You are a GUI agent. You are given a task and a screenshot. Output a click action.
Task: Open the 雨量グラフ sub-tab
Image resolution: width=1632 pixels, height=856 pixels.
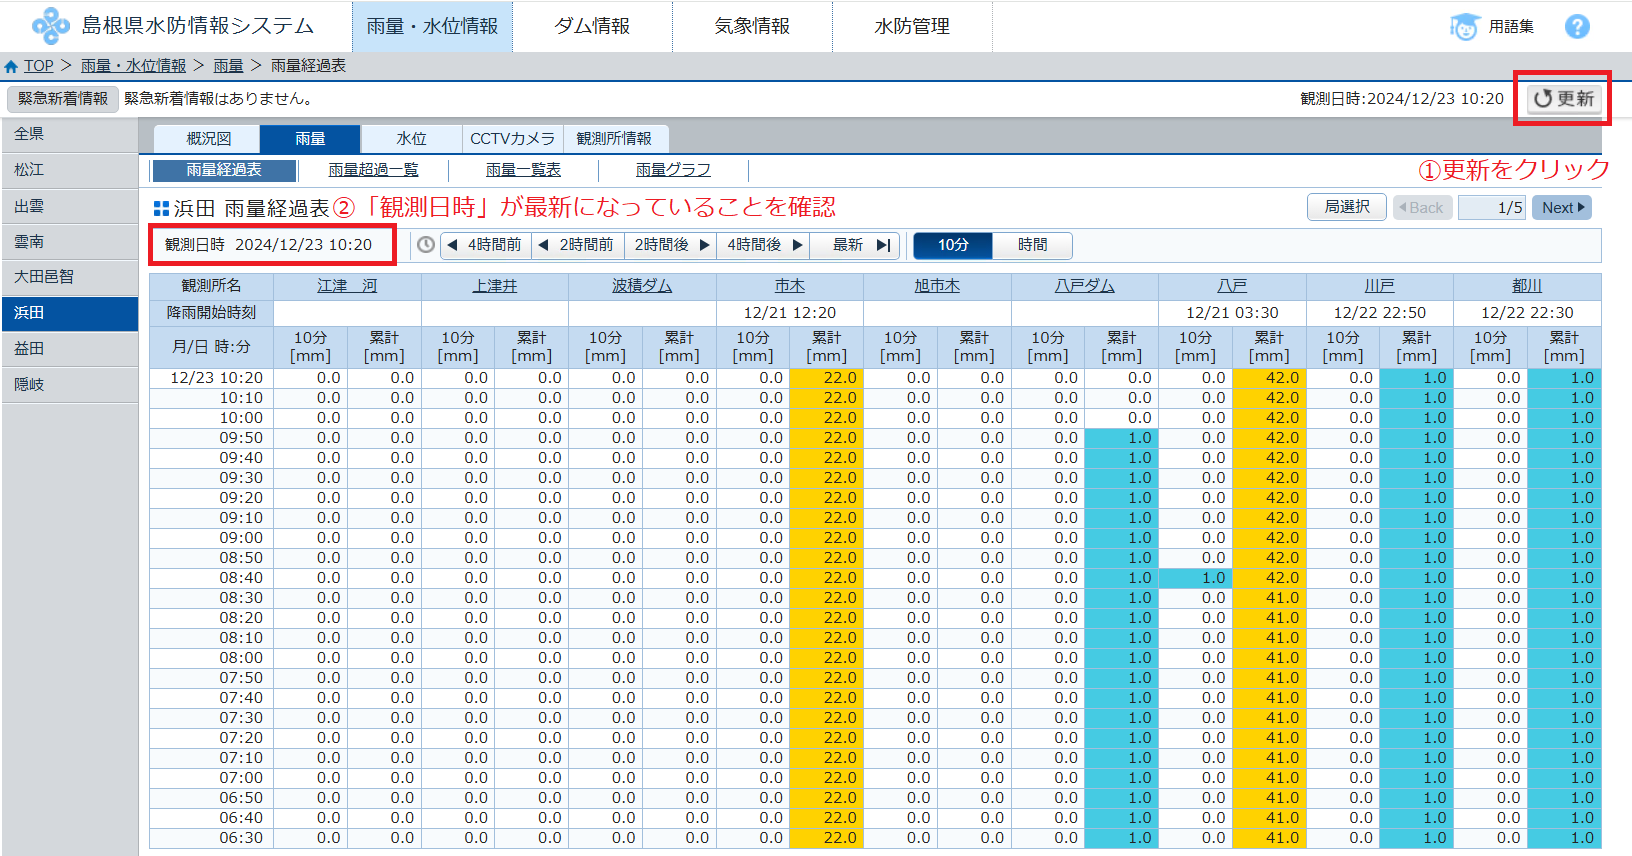point(673,170)
